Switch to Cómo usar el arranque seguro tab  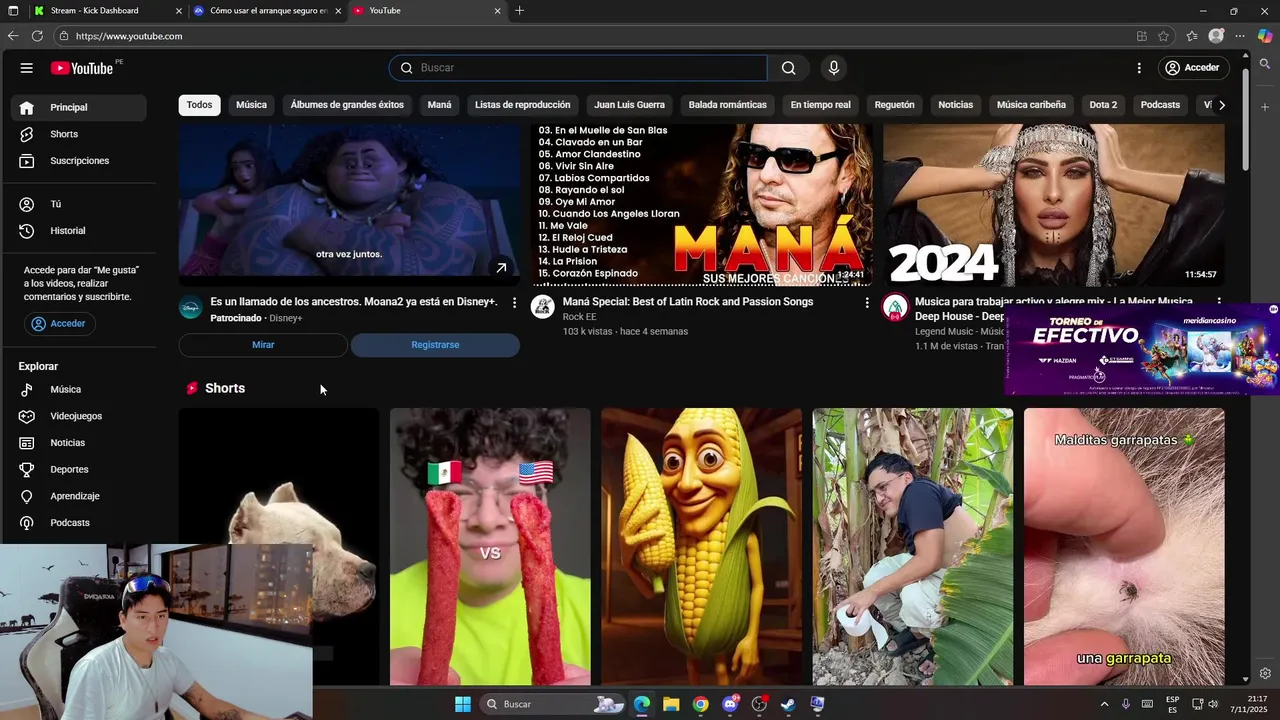pos(268,11)
